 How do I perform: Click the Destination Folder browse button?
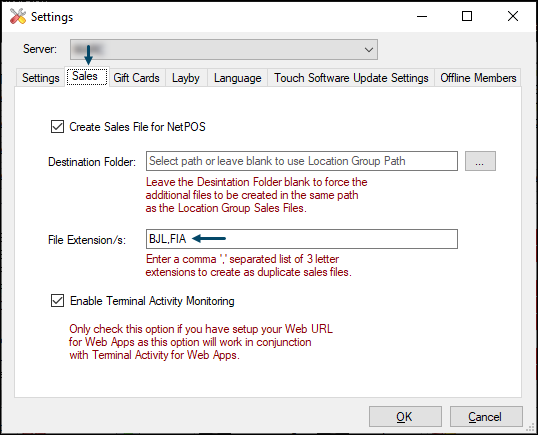click(480, 161)
